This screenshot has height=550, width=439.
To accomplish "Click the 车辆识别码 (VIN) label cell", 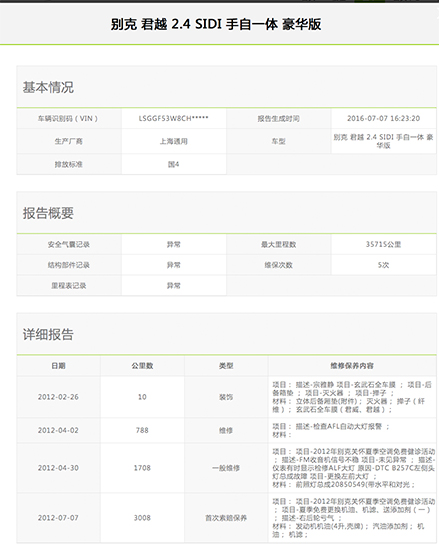I will coord(69,119).
